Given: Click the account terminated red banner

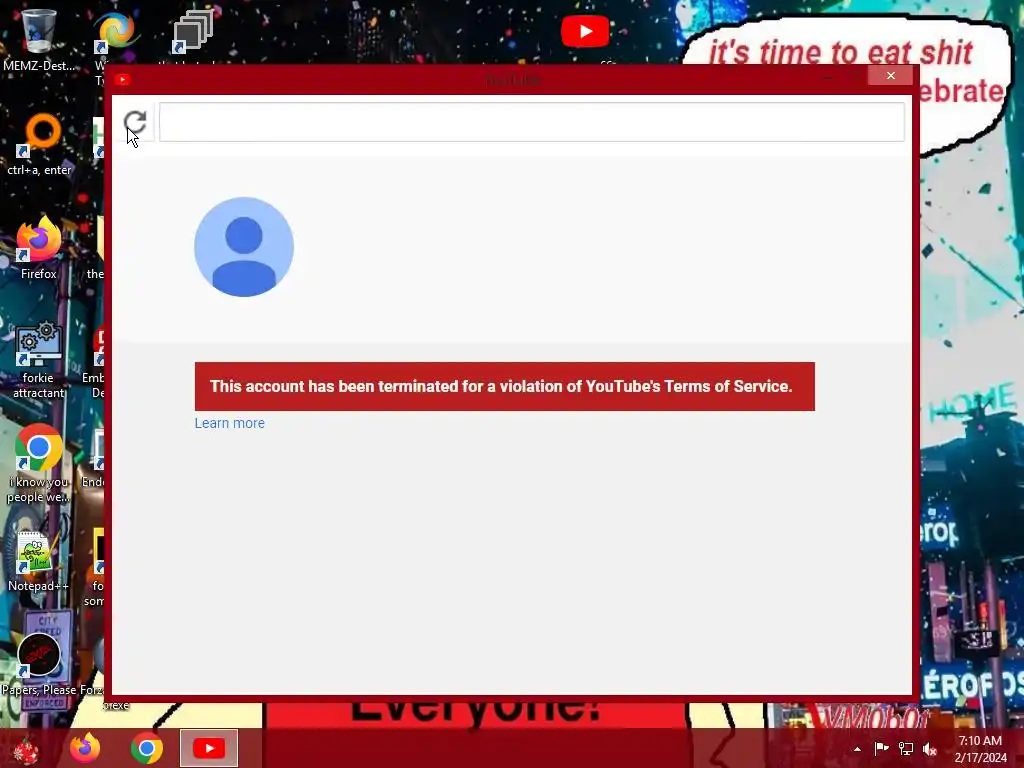Looking at the screenshot, I should tap(504, 387).
